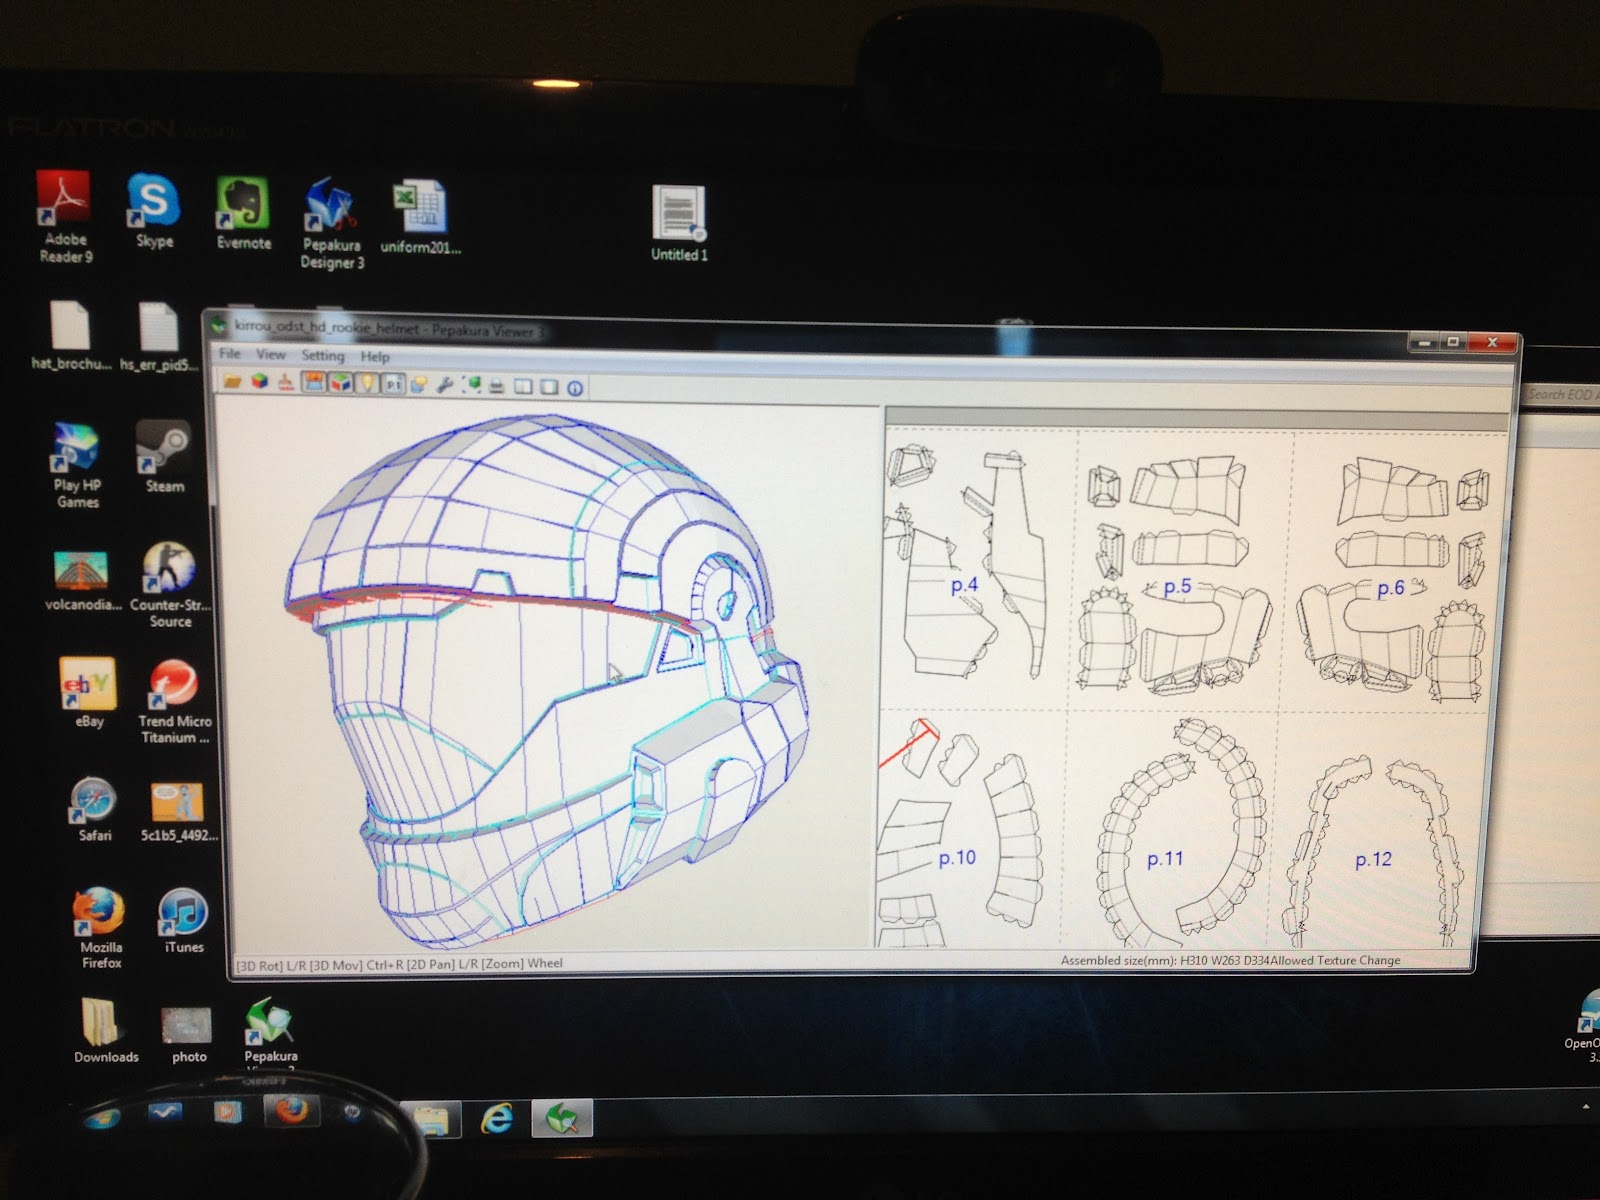This screenshot has width=1600, height=1200.
Task: Click the yellow-blue shapes toolbar icon
Action: click(x=419, y=385)
